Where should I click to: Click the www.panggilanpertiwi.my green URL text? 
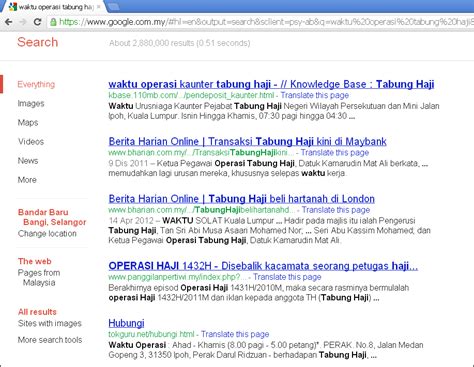177,277
